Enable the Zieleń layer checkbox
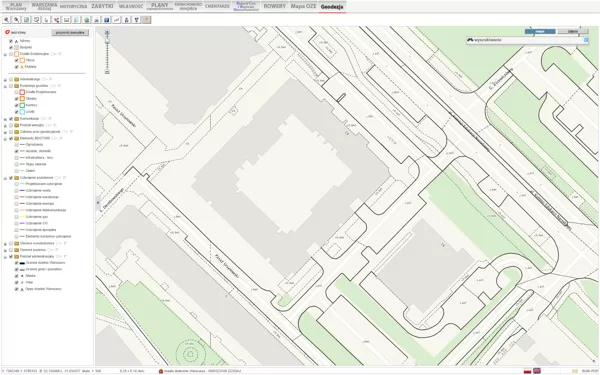This screenshot has width=600, height=375. pyautogui.click(x=16, y=171)
